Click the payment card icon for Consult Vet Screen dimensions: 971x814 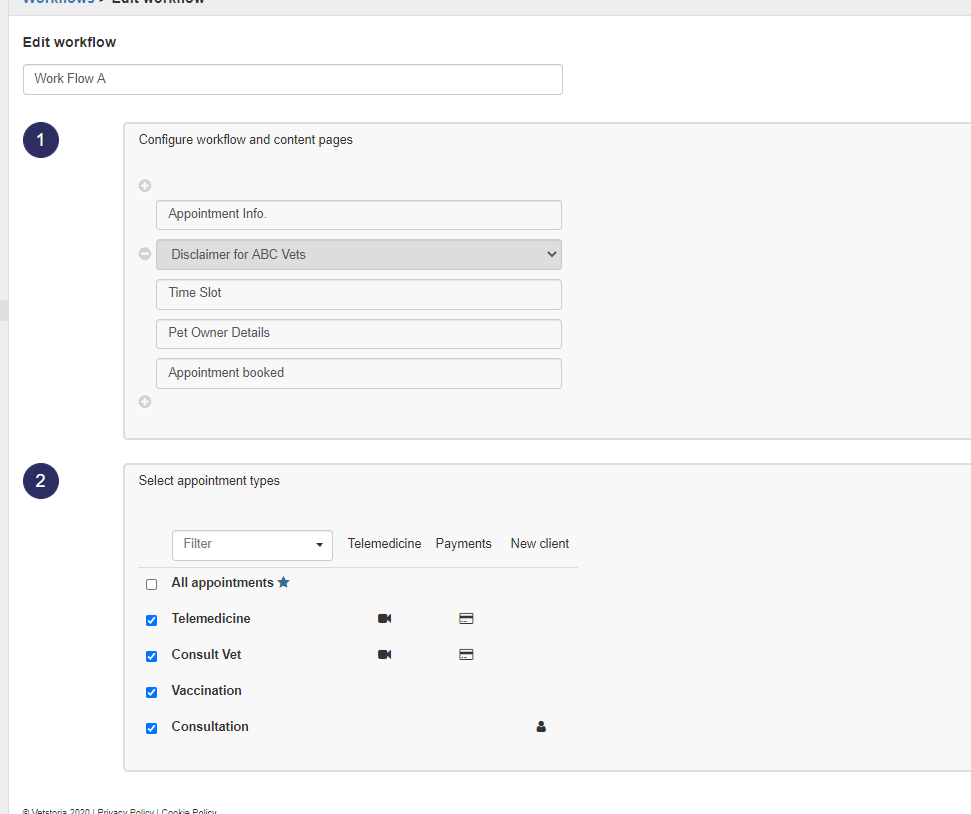(466, 654)
